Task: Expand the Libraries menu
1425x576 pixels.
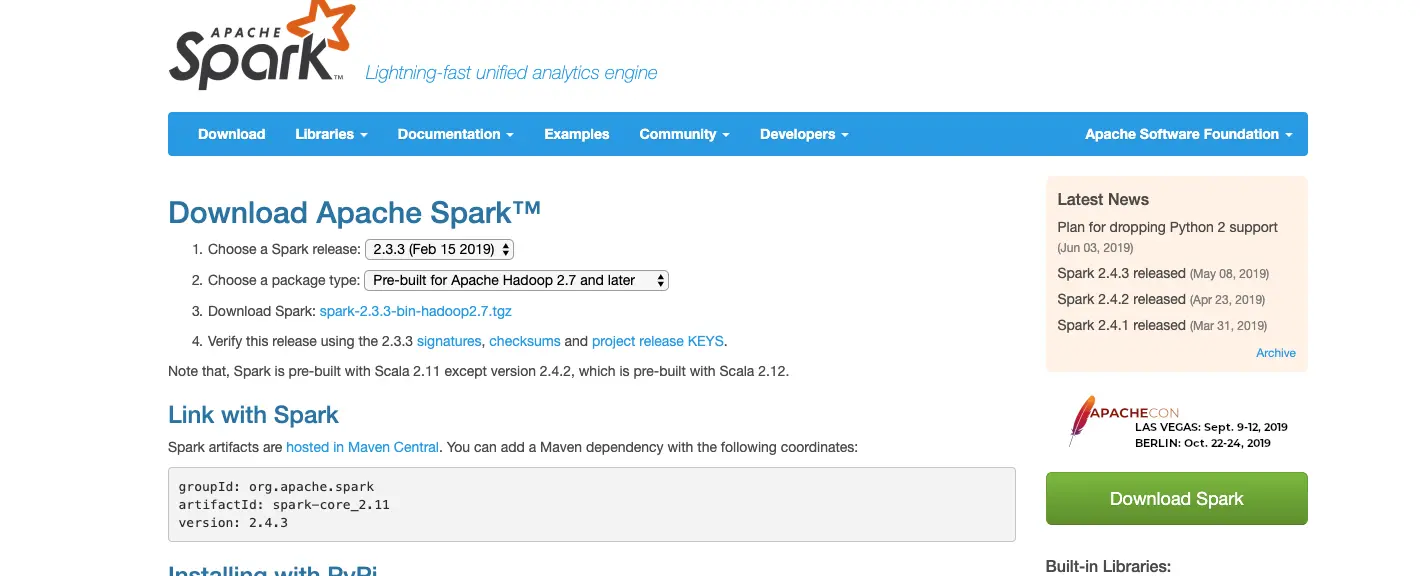Action: point(331,134)
